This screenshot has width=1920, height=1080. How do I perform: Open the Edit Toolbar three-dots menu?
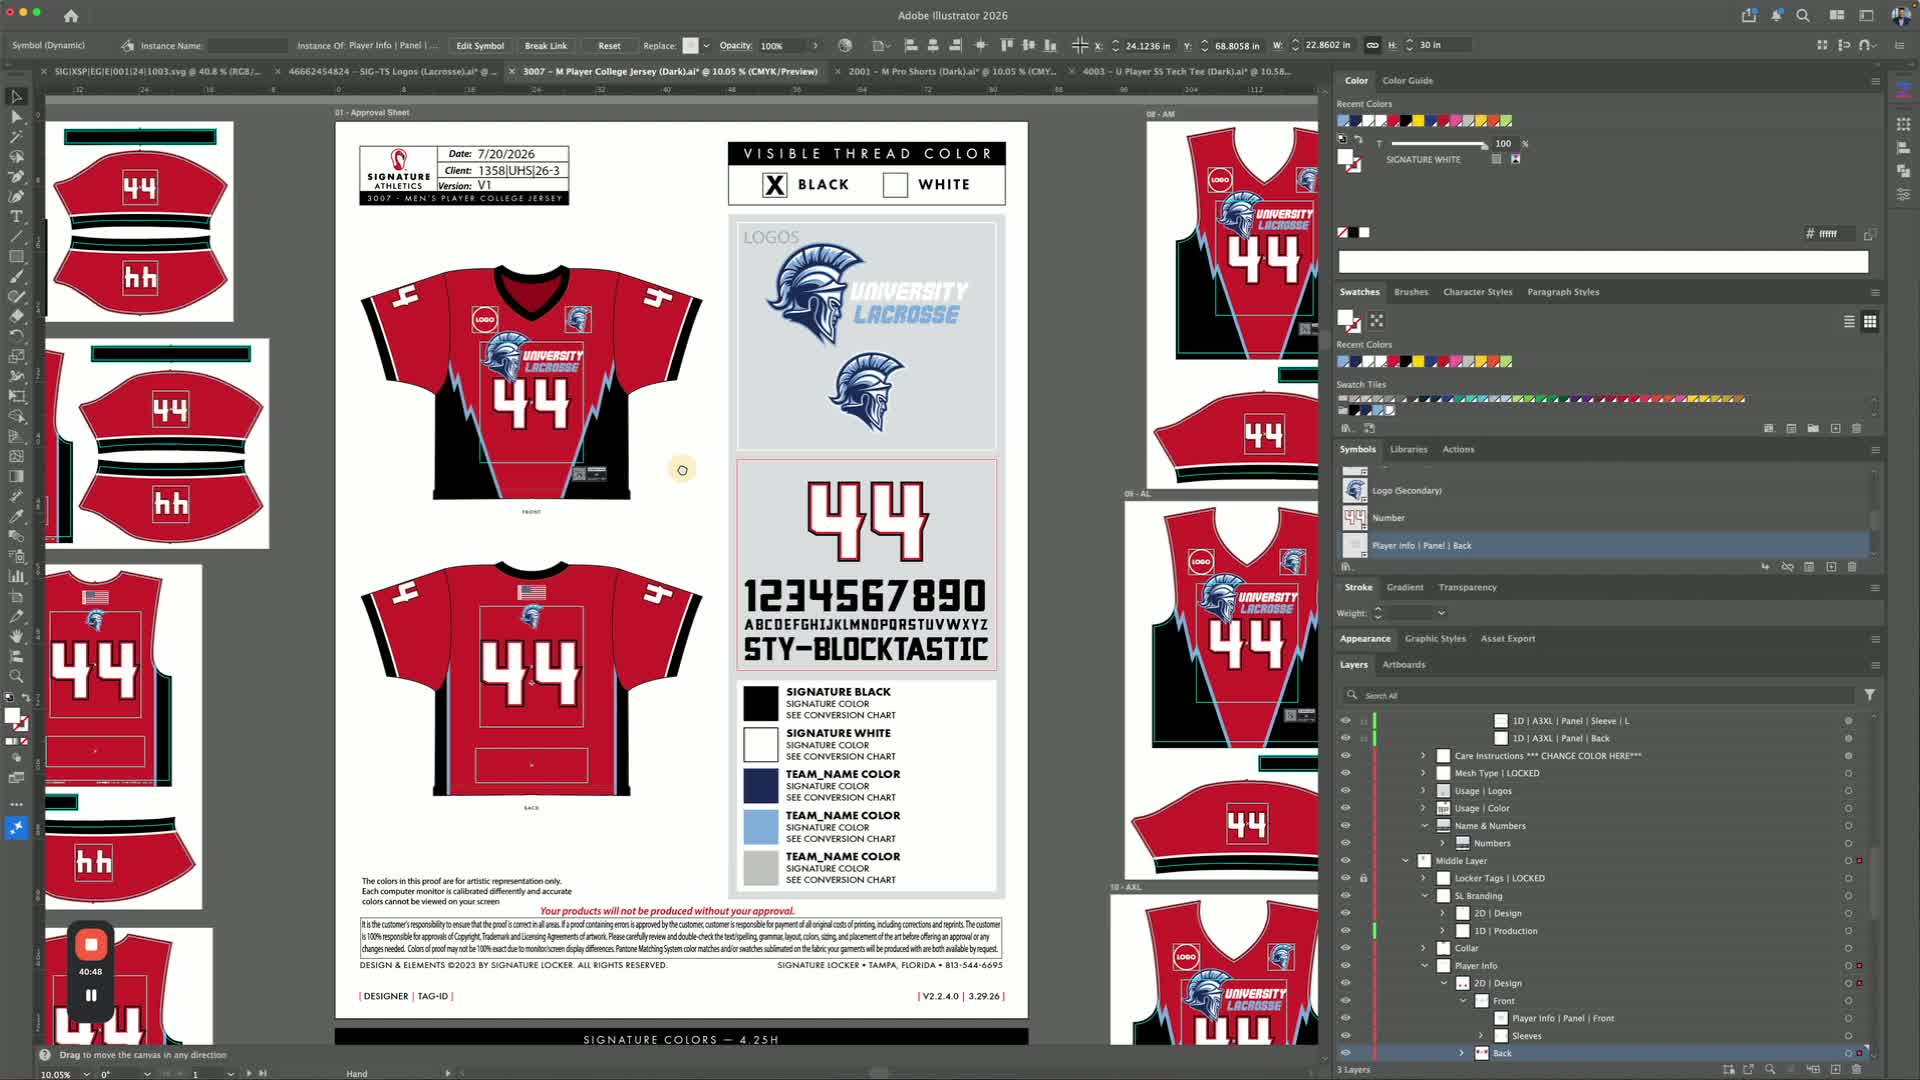16,804
